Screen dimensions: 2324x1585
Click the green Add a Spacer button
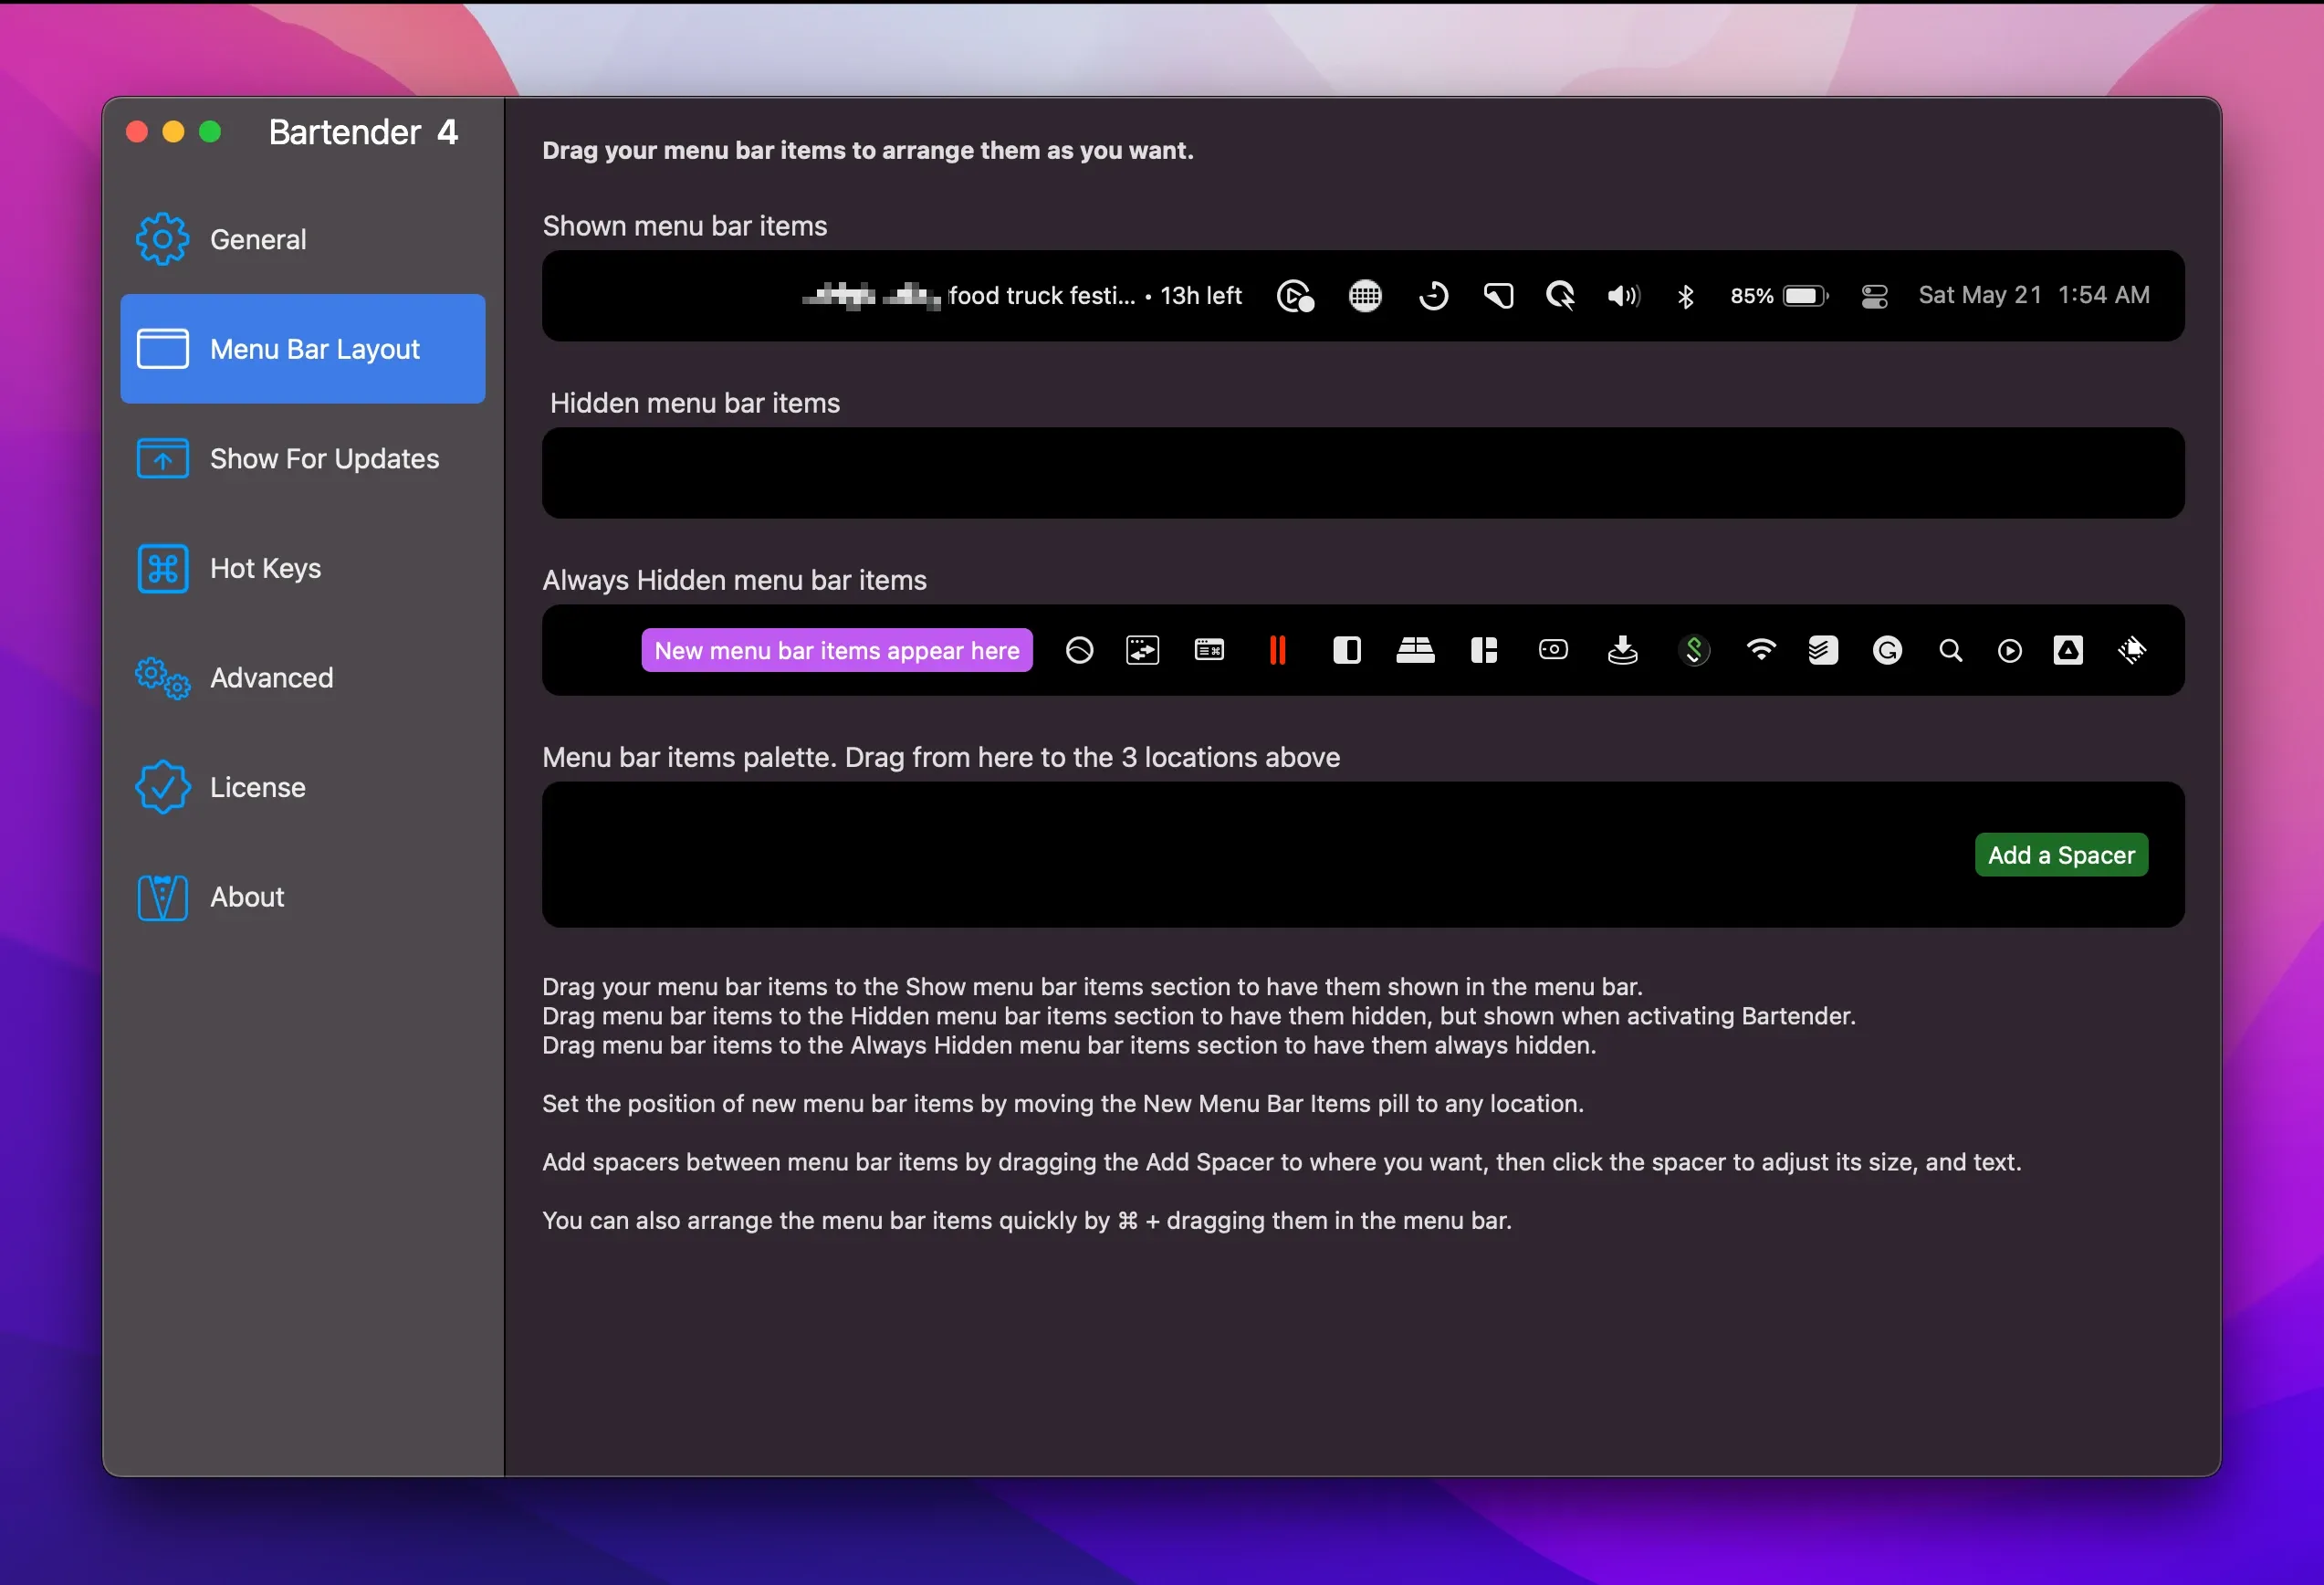(2060, 855)
